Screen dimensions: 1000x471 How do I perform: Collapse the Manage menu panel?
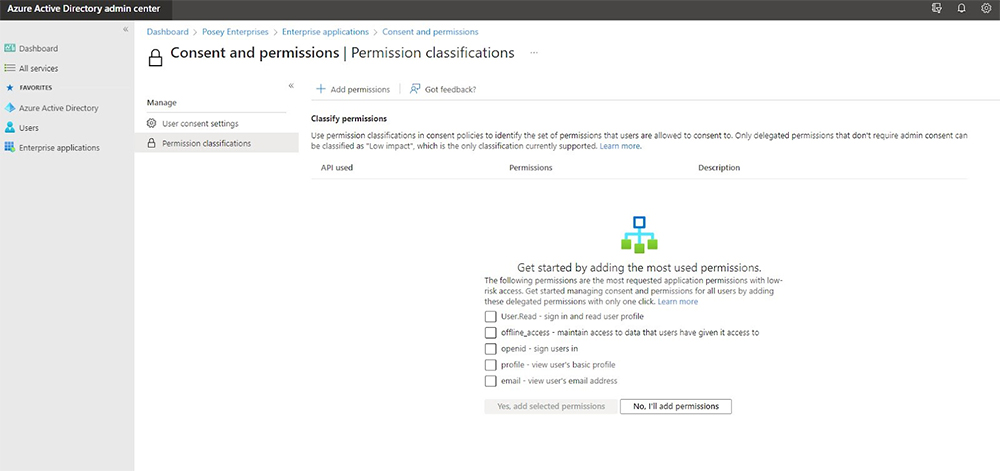[291, 85]
